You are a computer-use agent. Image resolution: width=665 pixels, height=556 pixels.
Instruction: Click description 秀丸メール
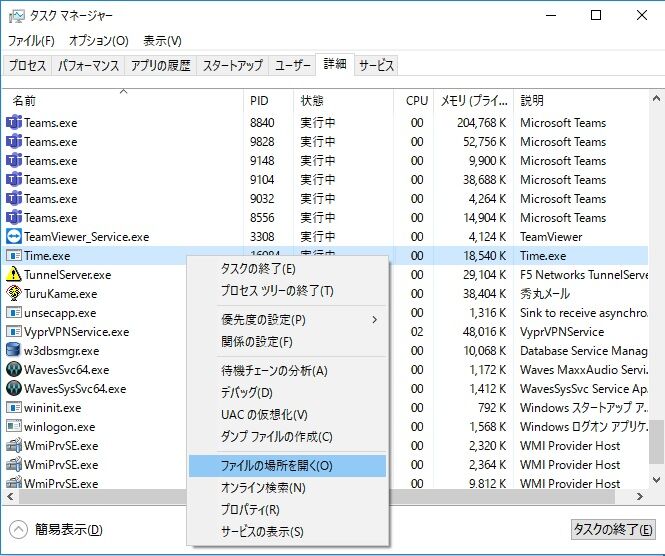pos(545,293)
